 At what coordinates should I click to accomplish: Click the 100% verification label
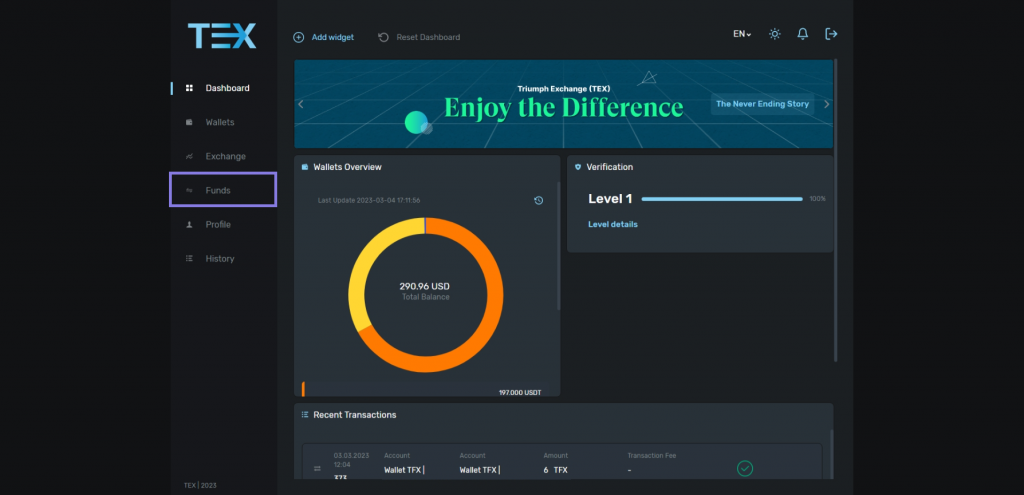(x=818, y=199)
